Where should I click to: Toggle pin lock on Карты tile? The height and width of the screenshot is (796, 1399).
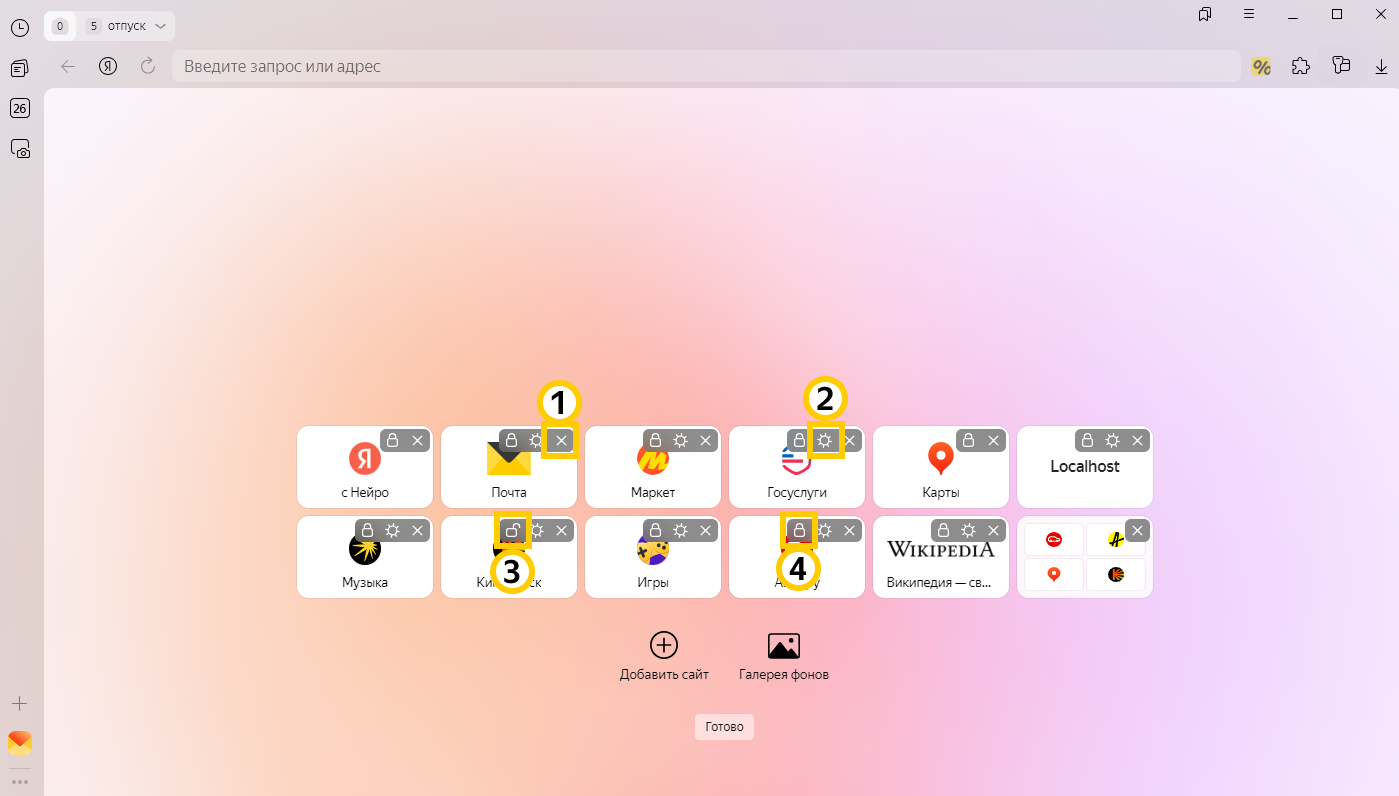pos(968,440)
